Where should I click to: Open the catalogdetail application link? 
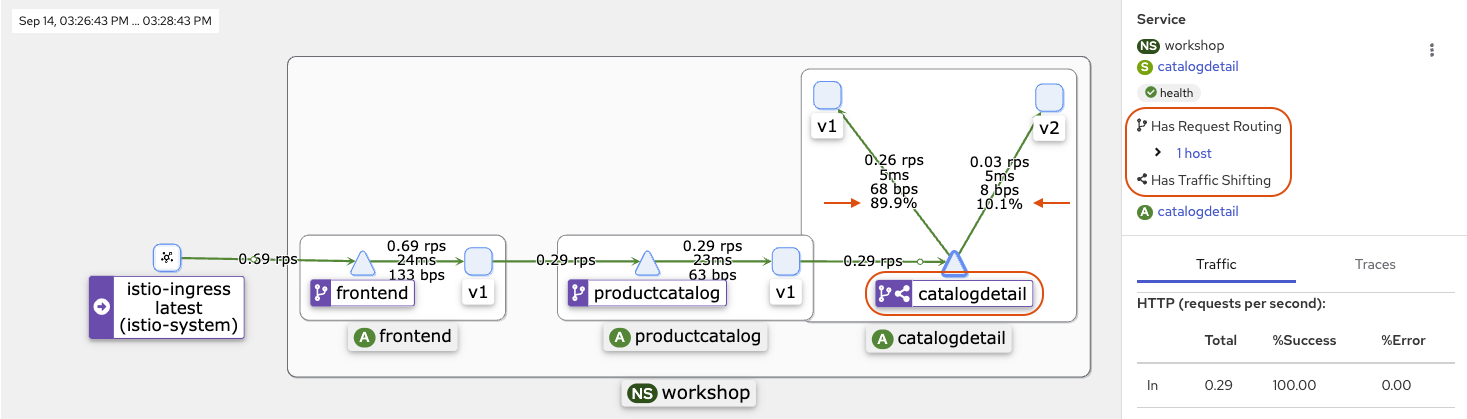1198,212
